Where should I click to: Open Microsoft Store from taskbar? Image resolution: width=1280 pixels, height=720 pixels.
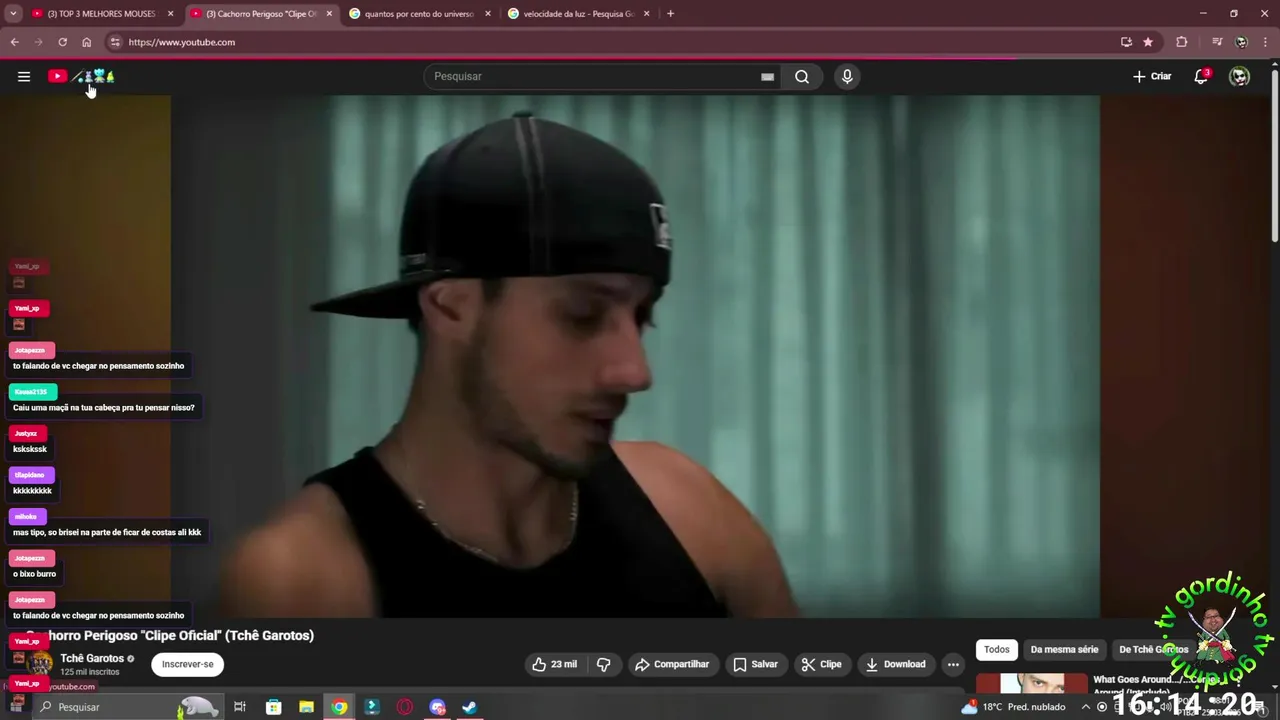[273, 707]
